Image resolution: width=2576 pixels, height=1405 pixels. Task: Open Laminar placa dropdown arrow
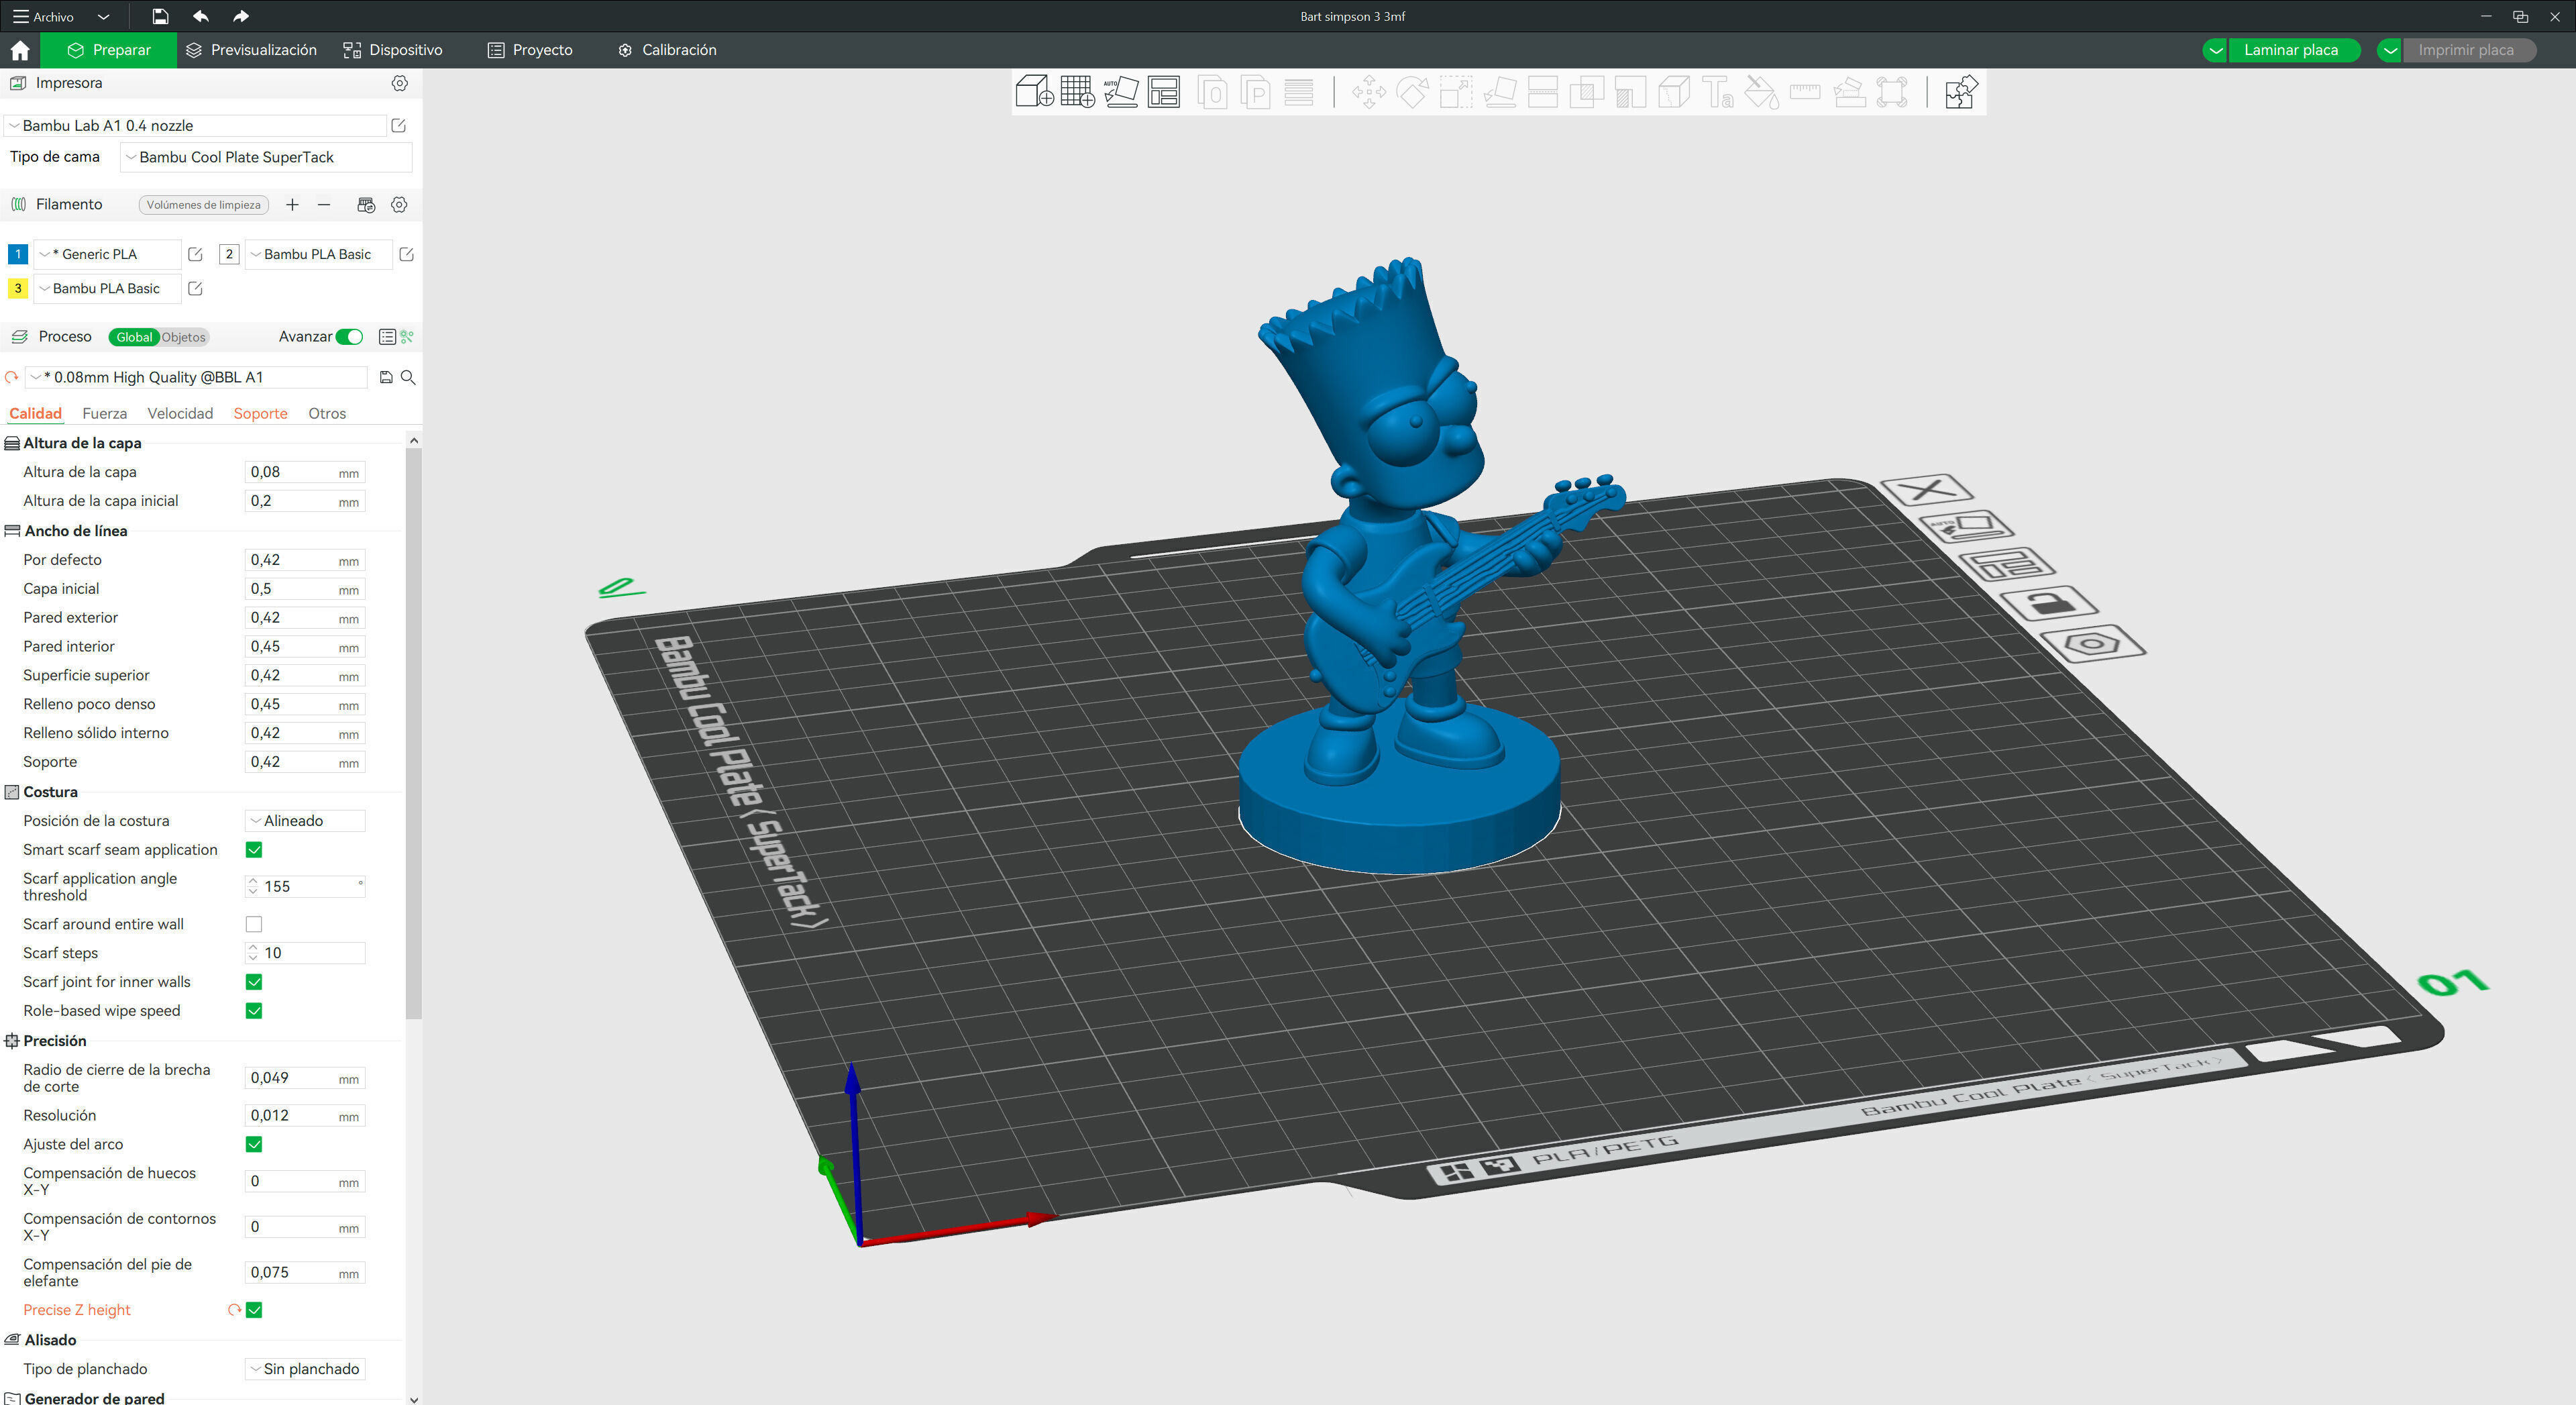(x=2215, y=50)
